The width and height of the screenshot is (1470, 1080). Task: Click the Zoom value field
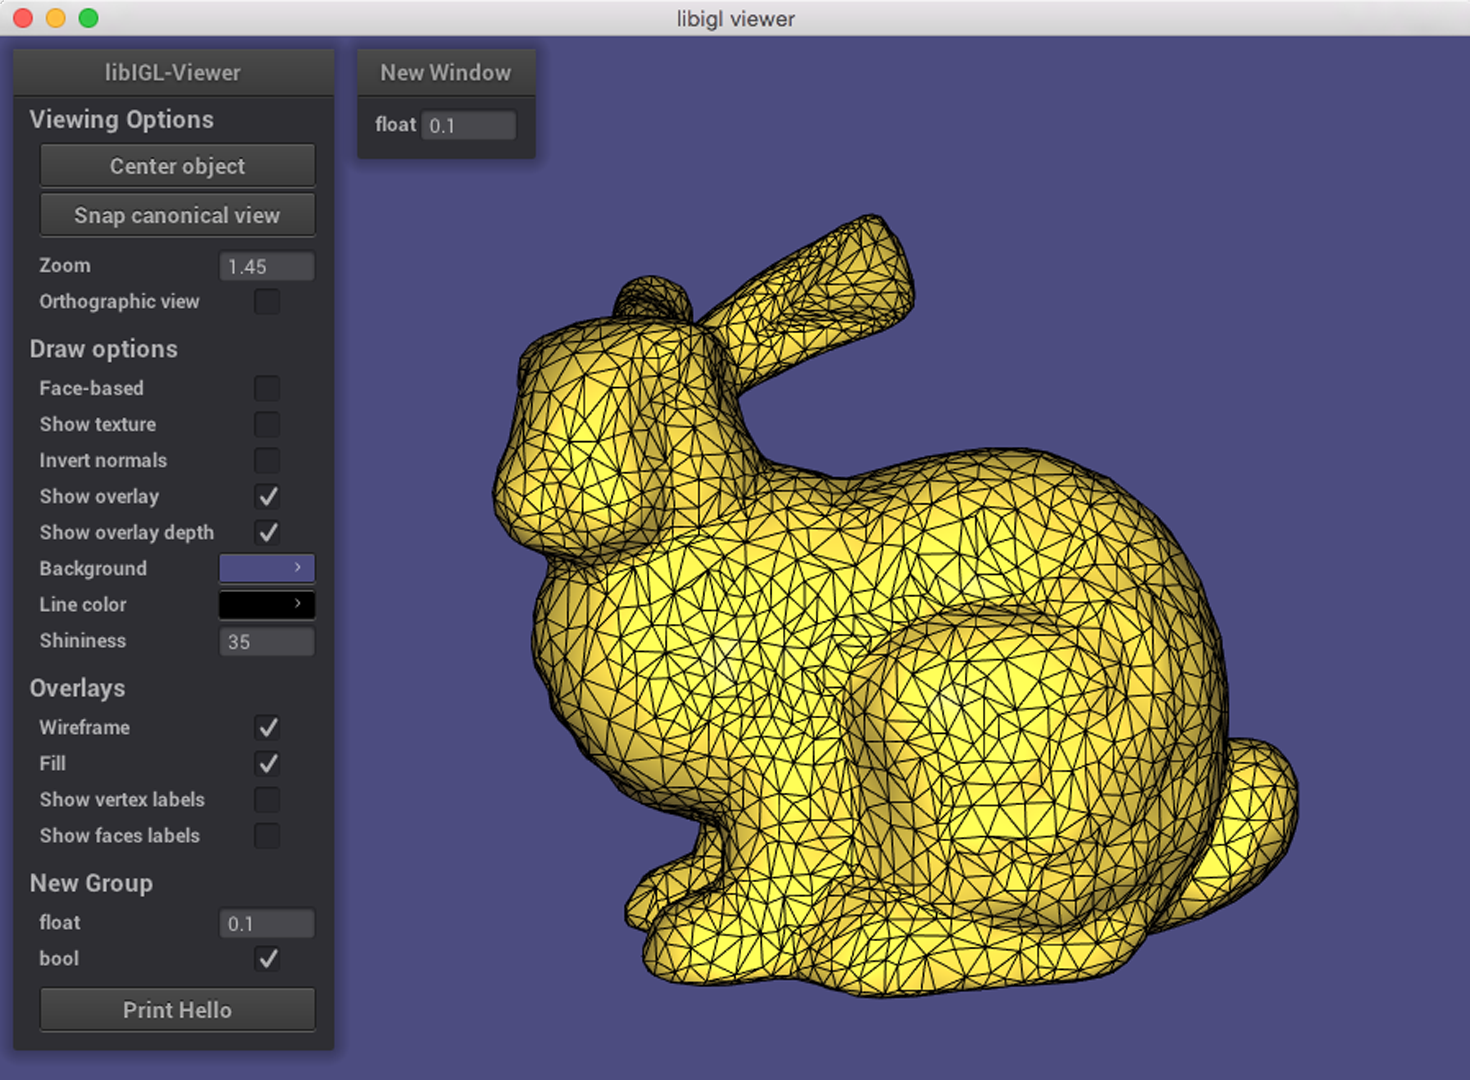(x=266, y=266)
